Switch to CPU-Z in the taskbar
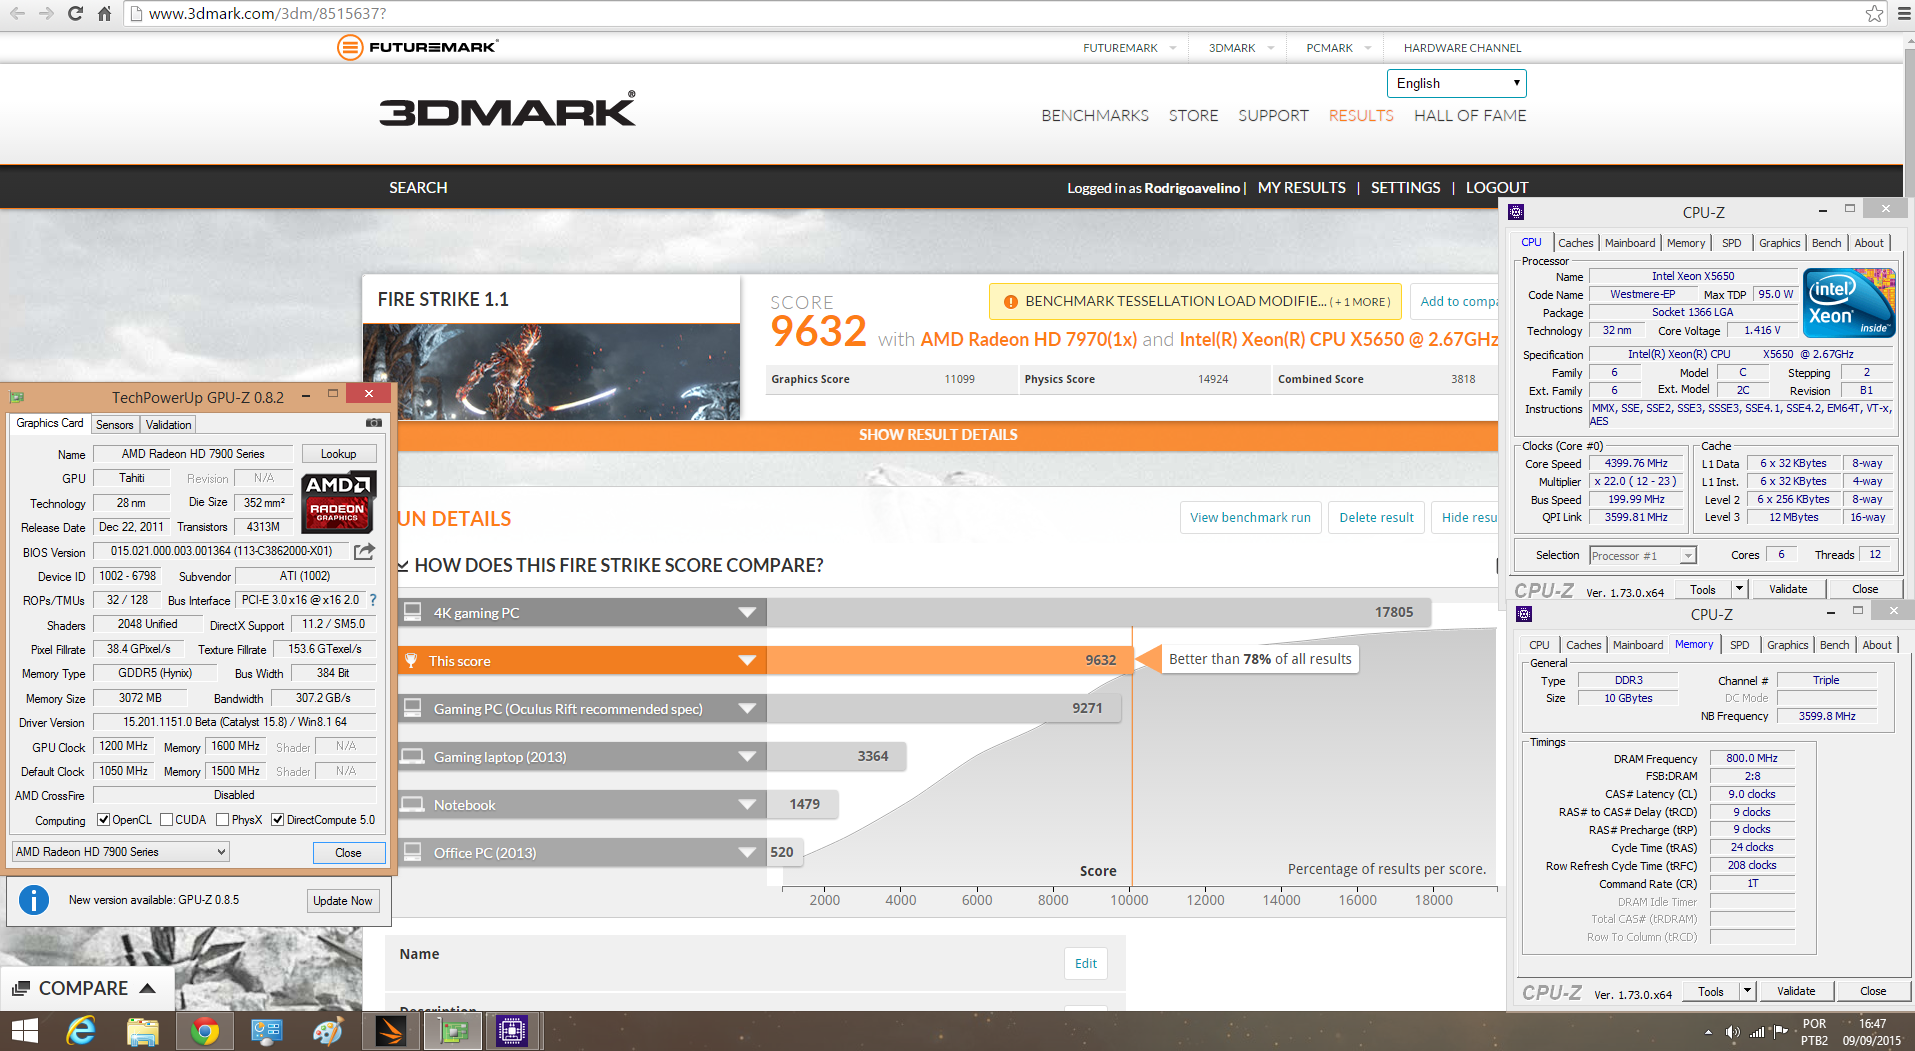Screen dimensions: 1915x1051 point(512,1031)
